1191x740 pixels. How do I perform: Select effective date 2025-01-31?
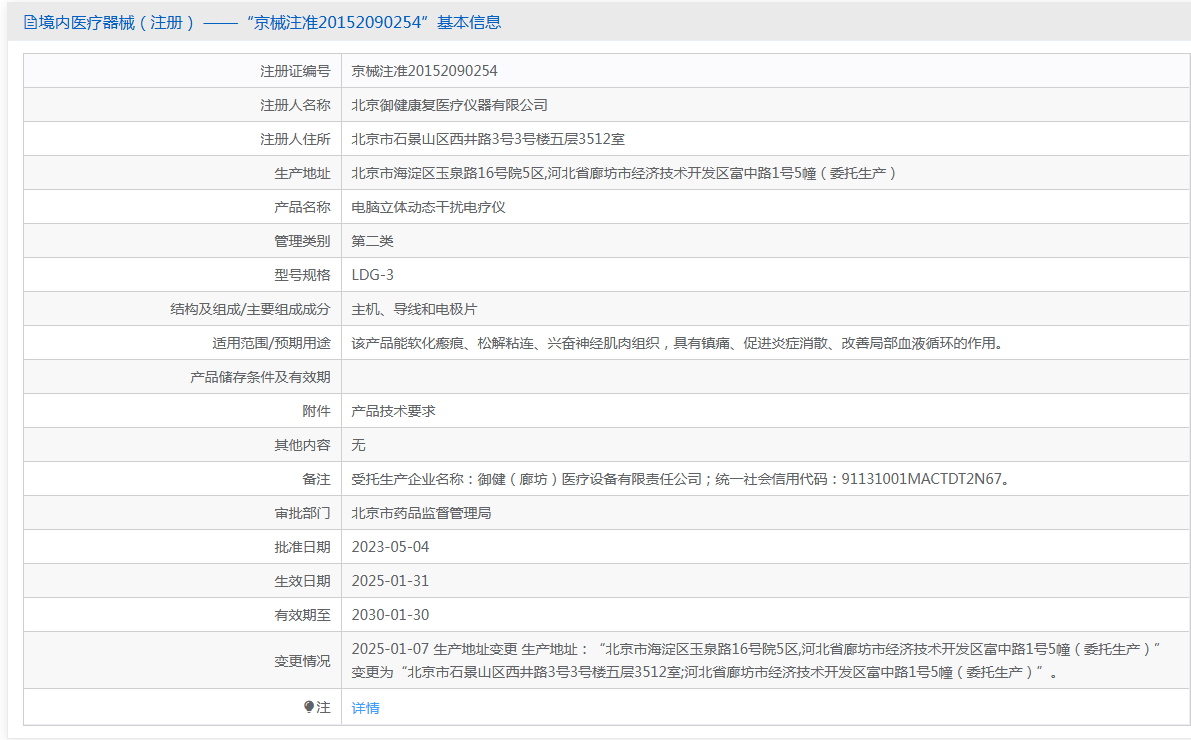click(x=390, y=580)
